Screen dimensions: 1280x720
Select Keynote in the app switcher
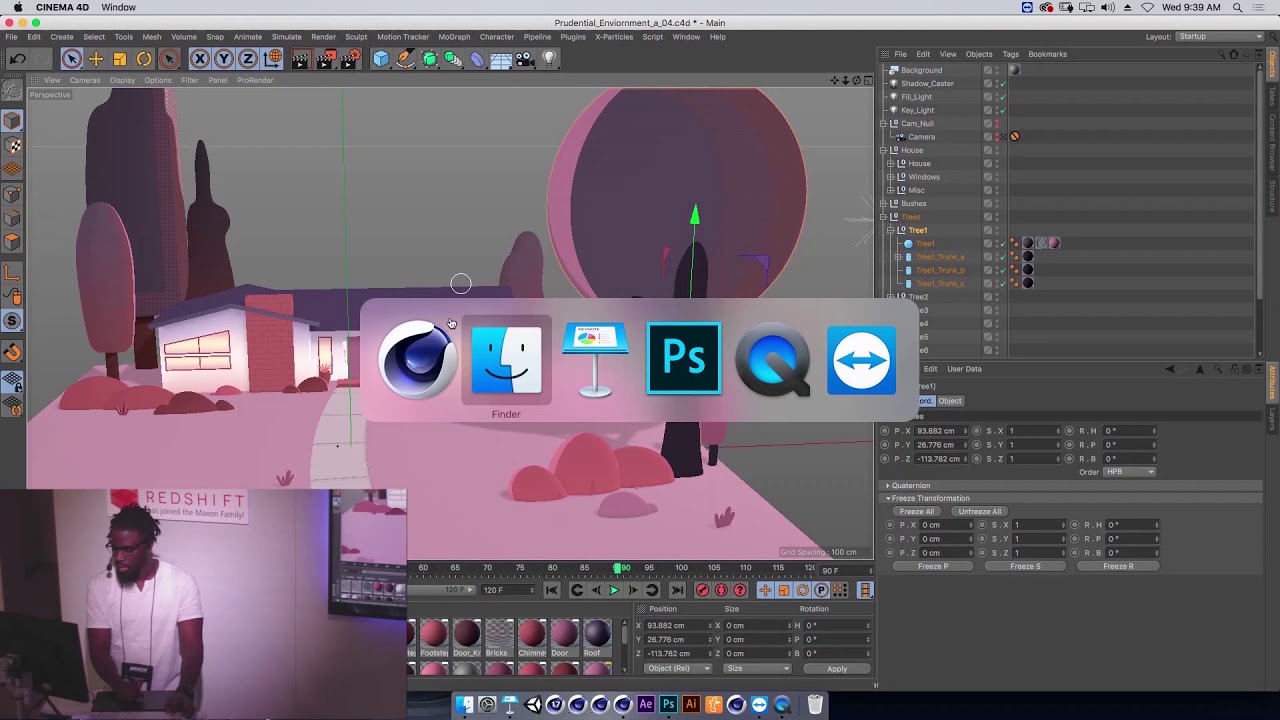(595, 359)
